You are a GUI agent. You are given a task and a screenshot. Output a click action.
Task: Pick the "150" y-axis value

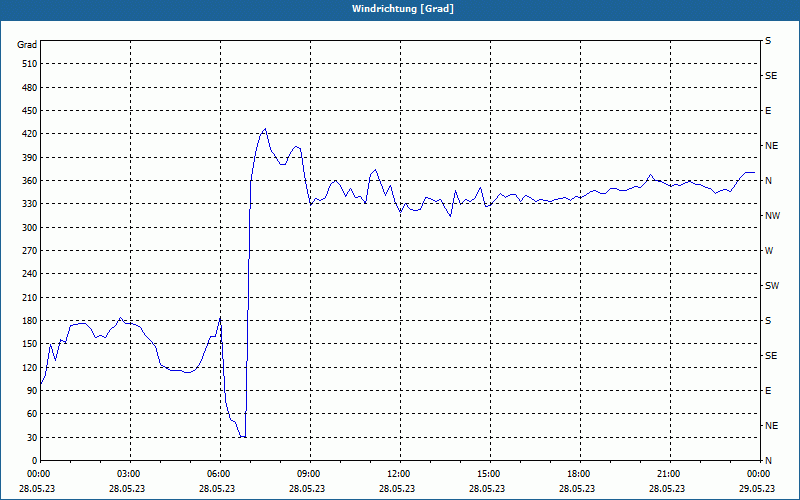point(30,344)
